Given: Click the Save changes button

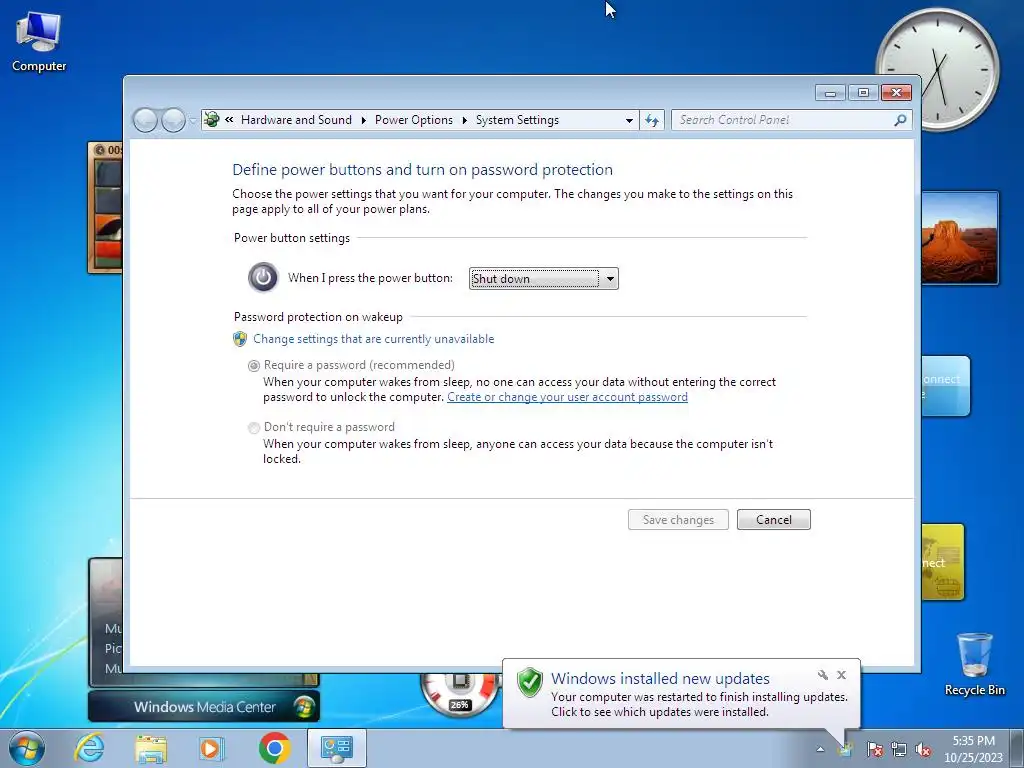Looking at the screenshot, I should [678, 520].
